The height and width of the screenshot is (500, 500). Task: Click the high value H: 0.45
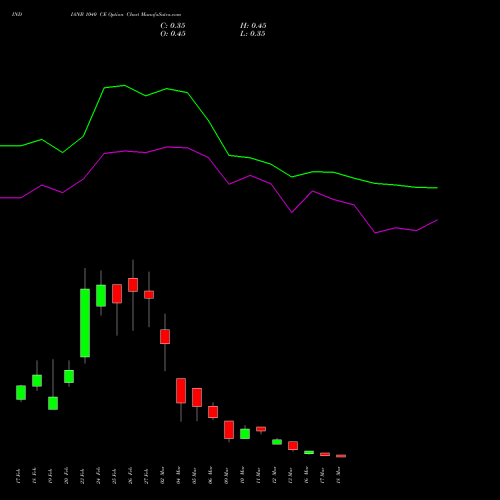(253, 26)
